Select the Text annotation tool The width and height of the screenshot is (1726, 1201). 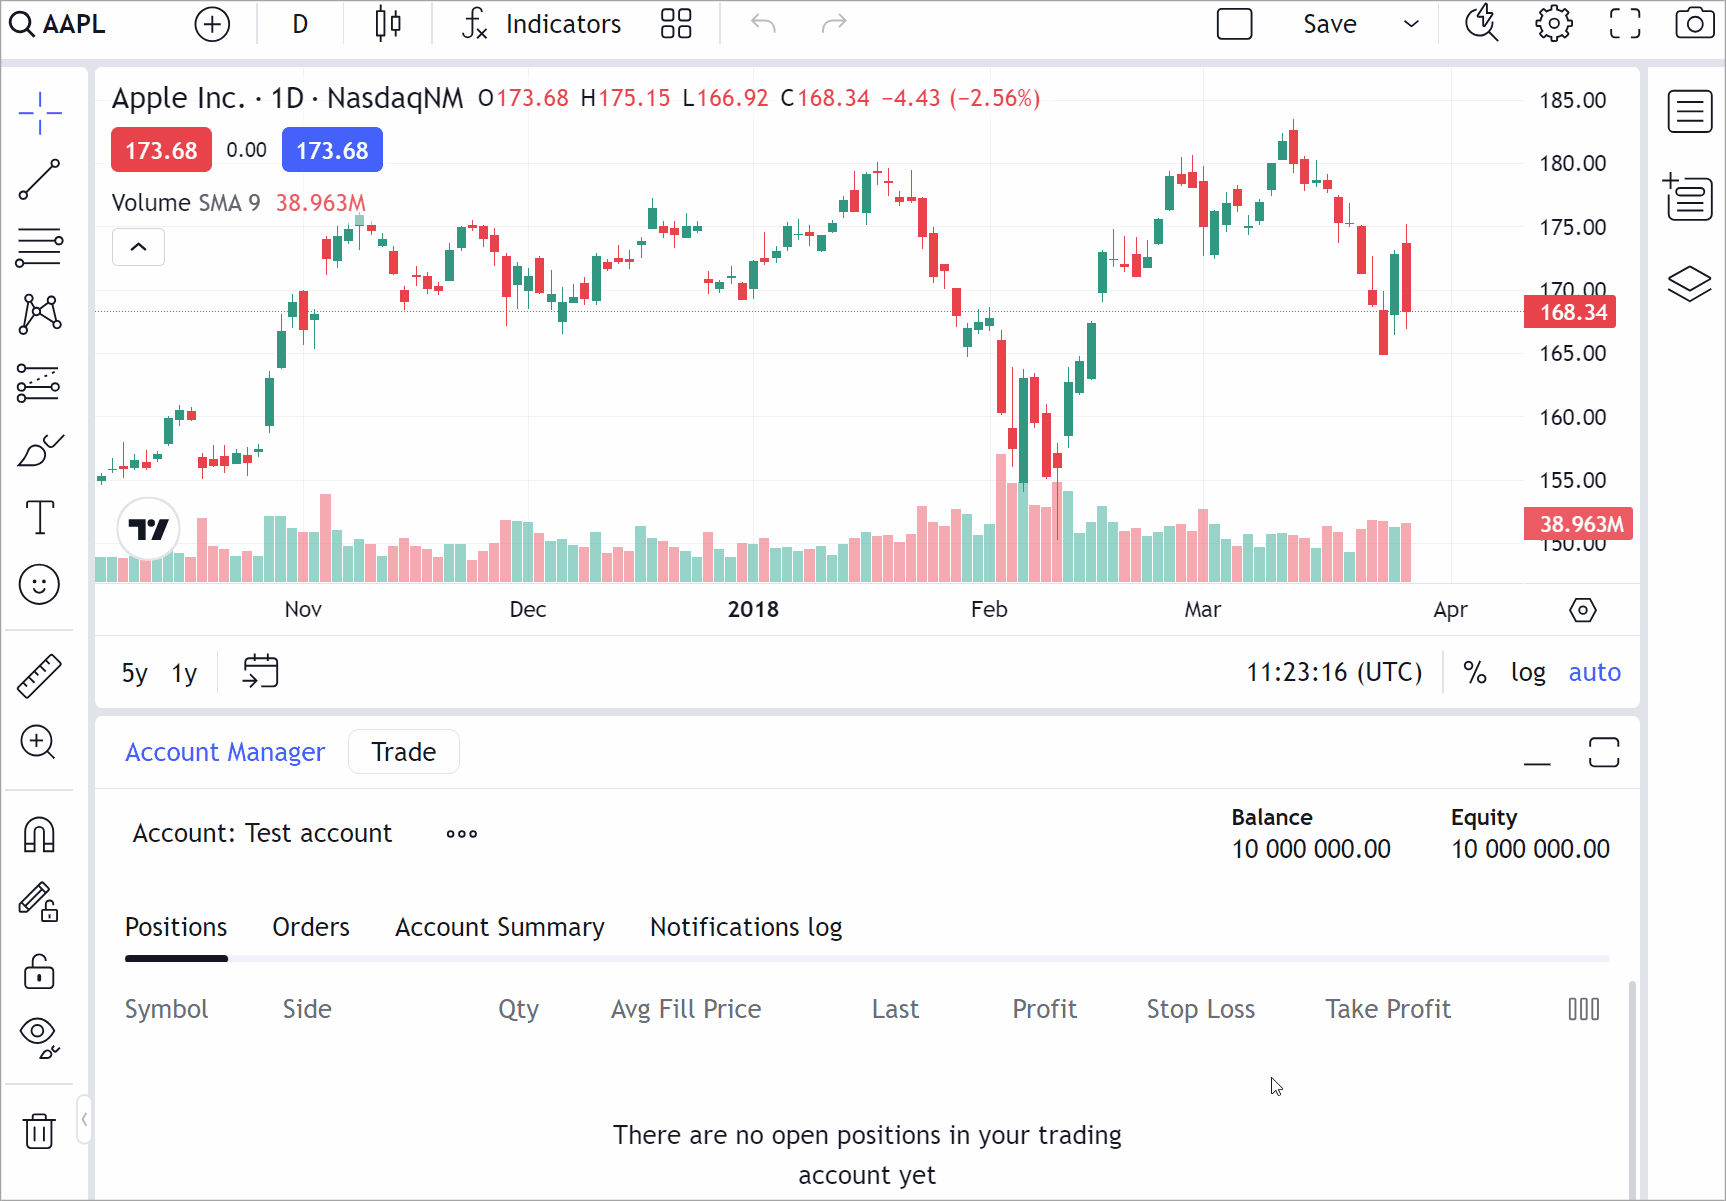(x=39, y=517)
